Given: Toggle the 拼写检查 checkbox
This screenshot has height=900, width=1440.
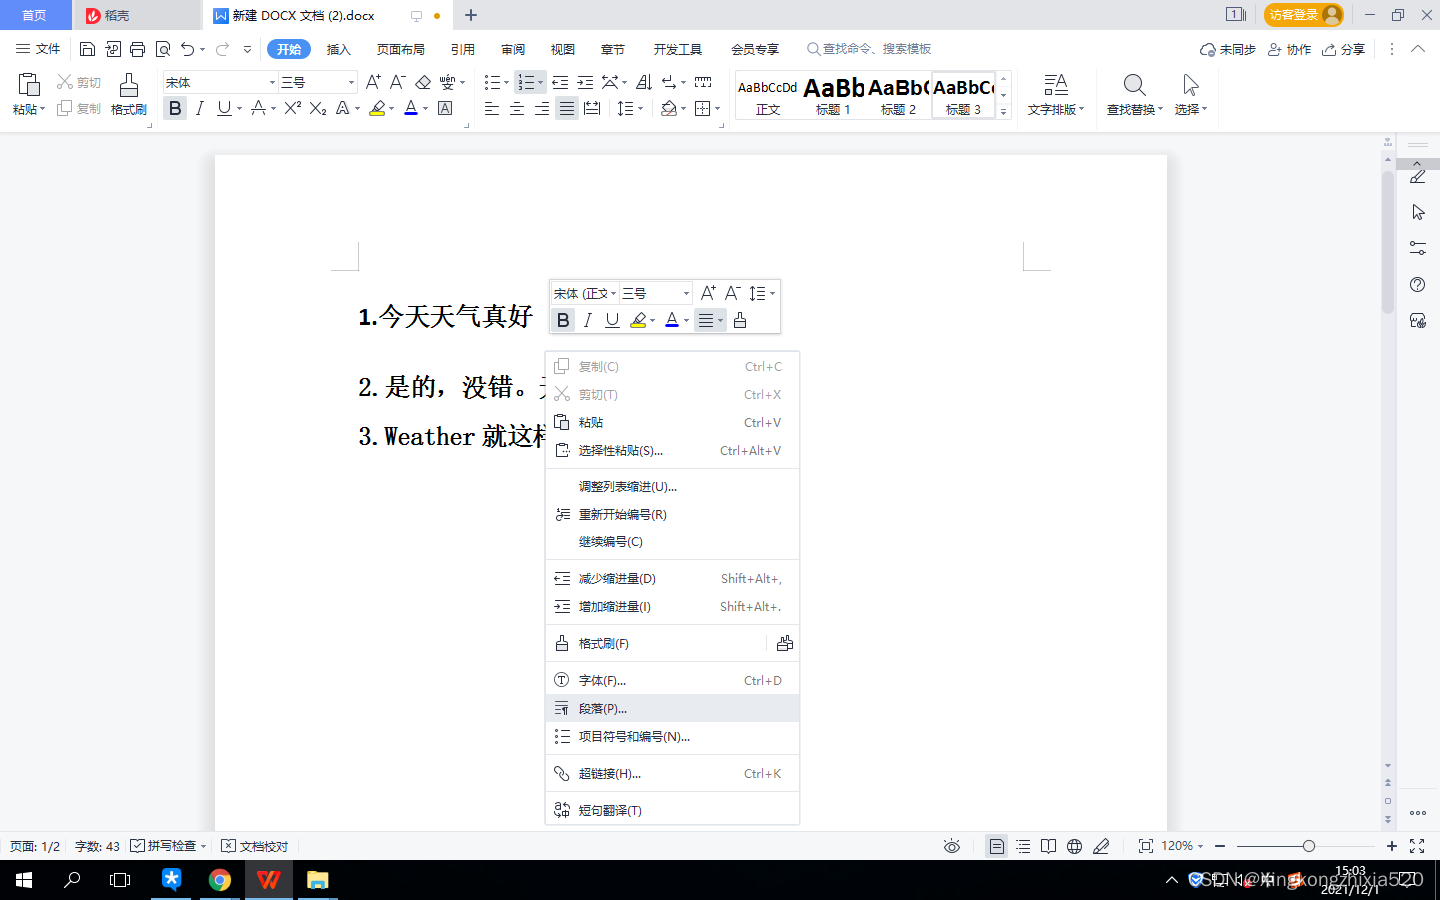Looking at the screenshot, I should [x=137, y=846].
